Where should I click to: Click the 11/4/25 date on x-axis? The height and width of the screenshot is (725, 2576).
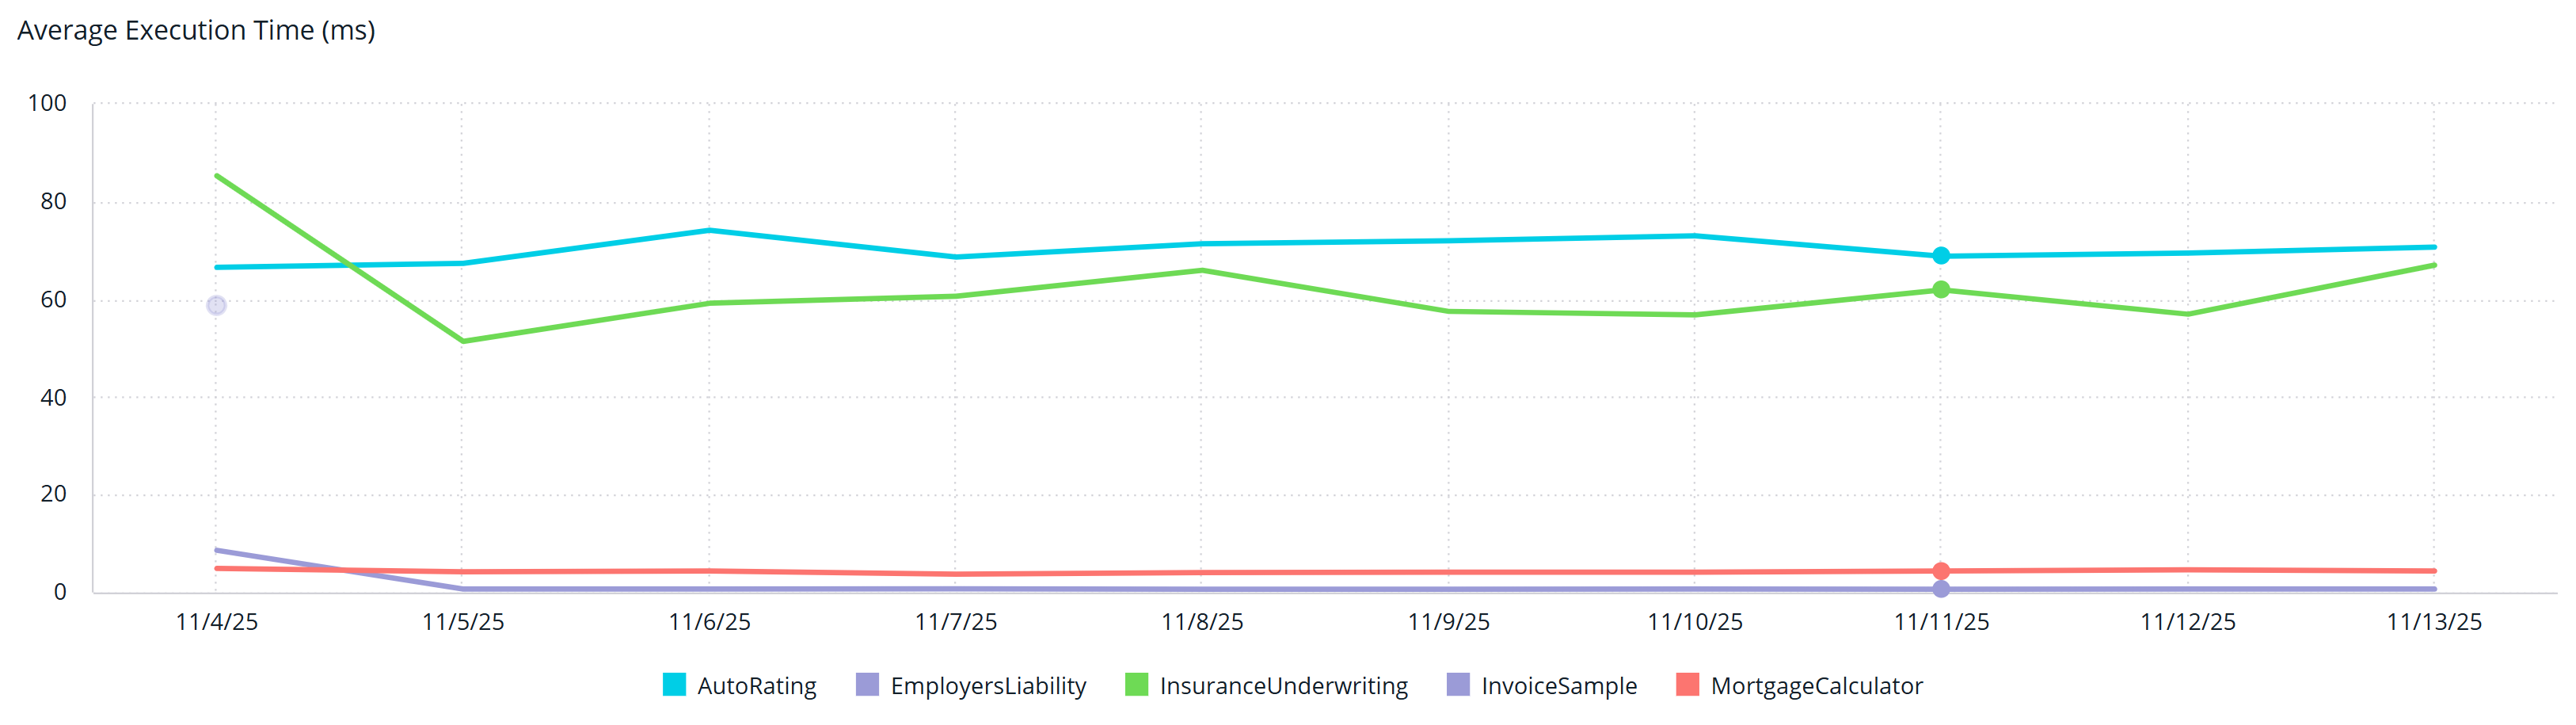[216, 622]
